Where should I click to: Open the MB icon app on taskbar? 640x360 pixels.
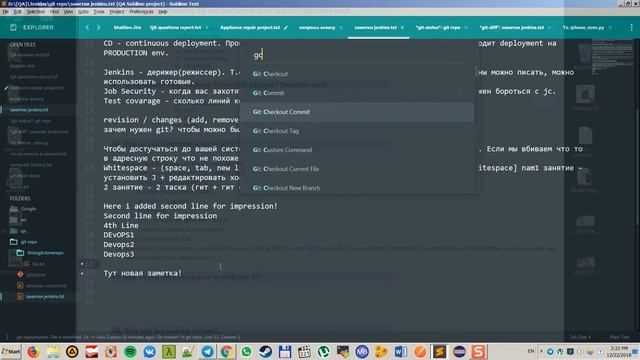[362, 351]
